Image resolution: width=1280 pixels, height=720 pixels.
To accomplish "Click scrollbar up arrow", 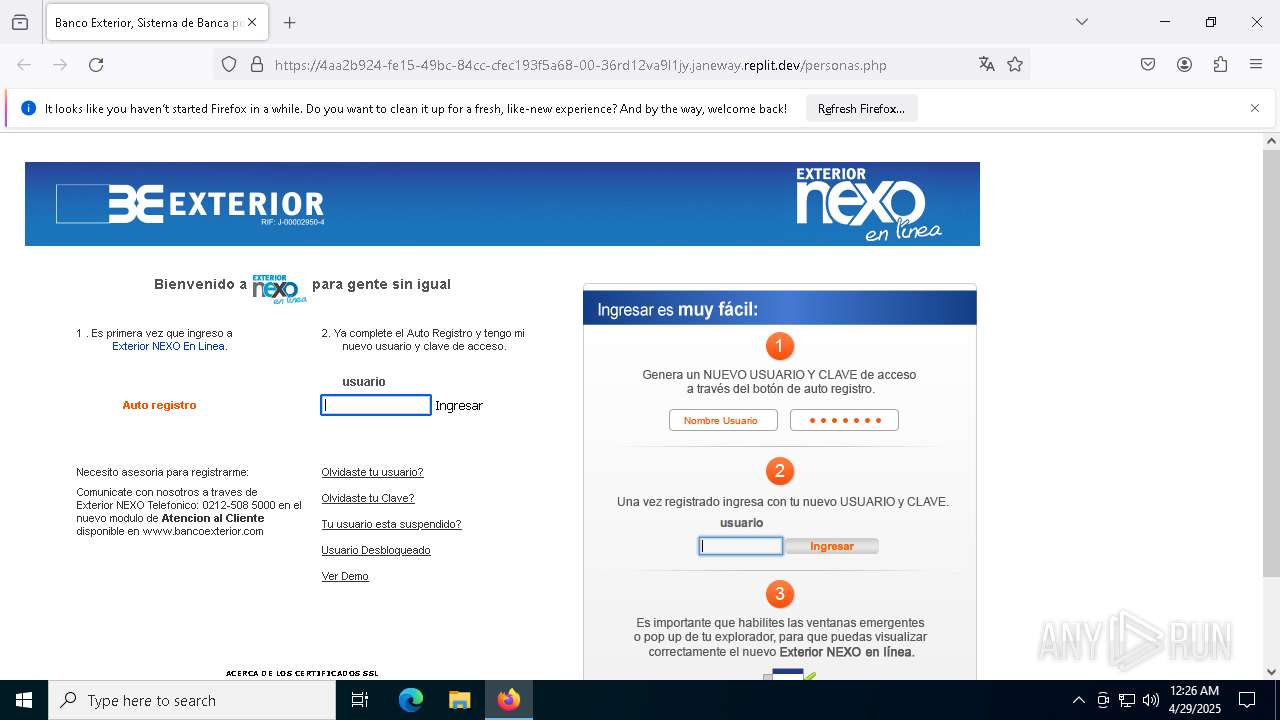I will pos(1271,141).
